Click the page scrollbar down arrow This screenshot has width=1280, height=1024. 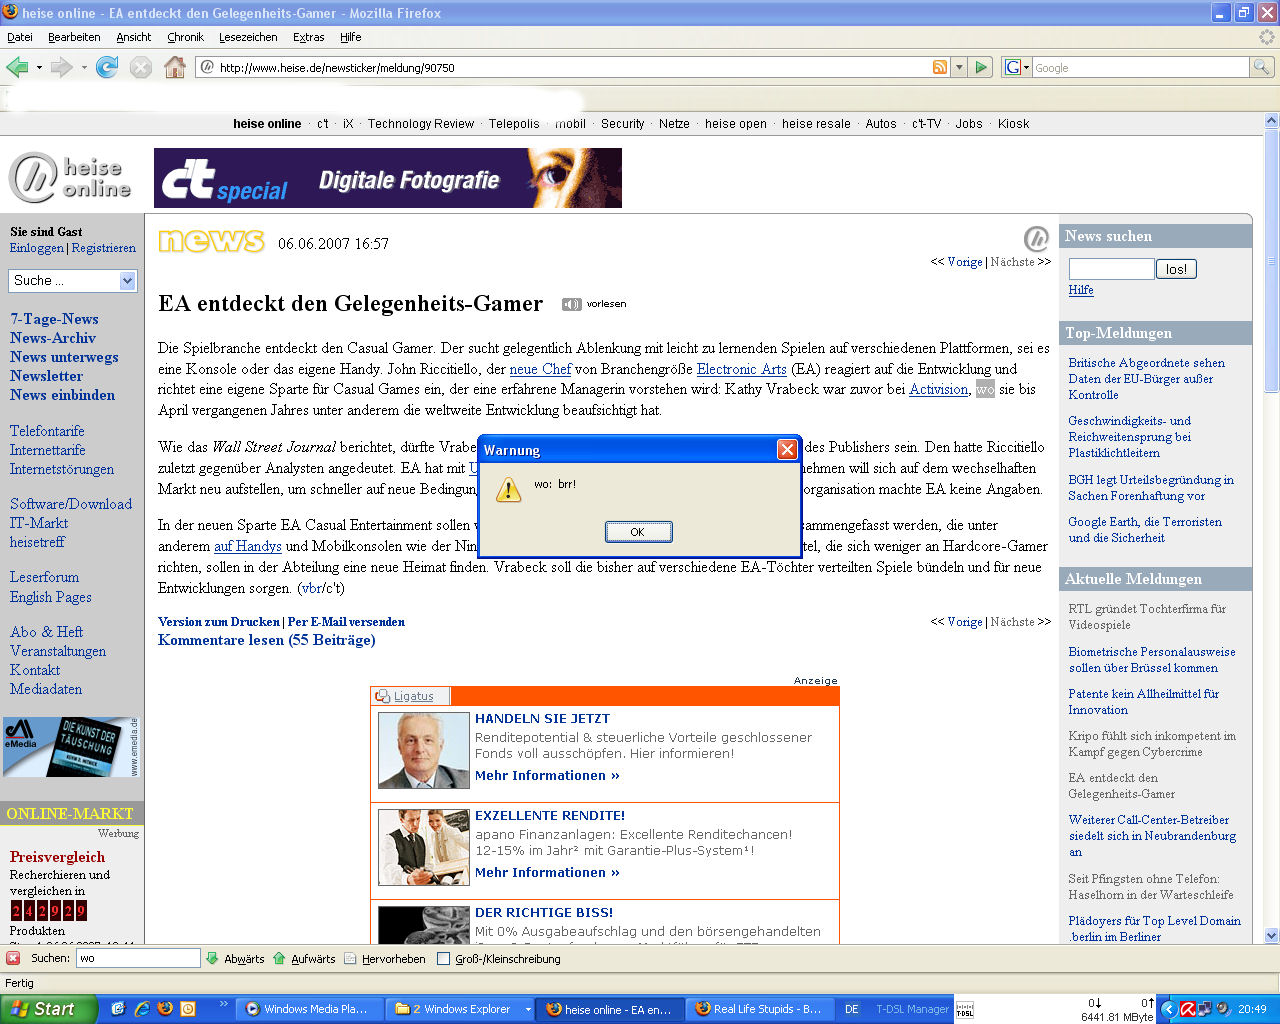click(1272, 936)
